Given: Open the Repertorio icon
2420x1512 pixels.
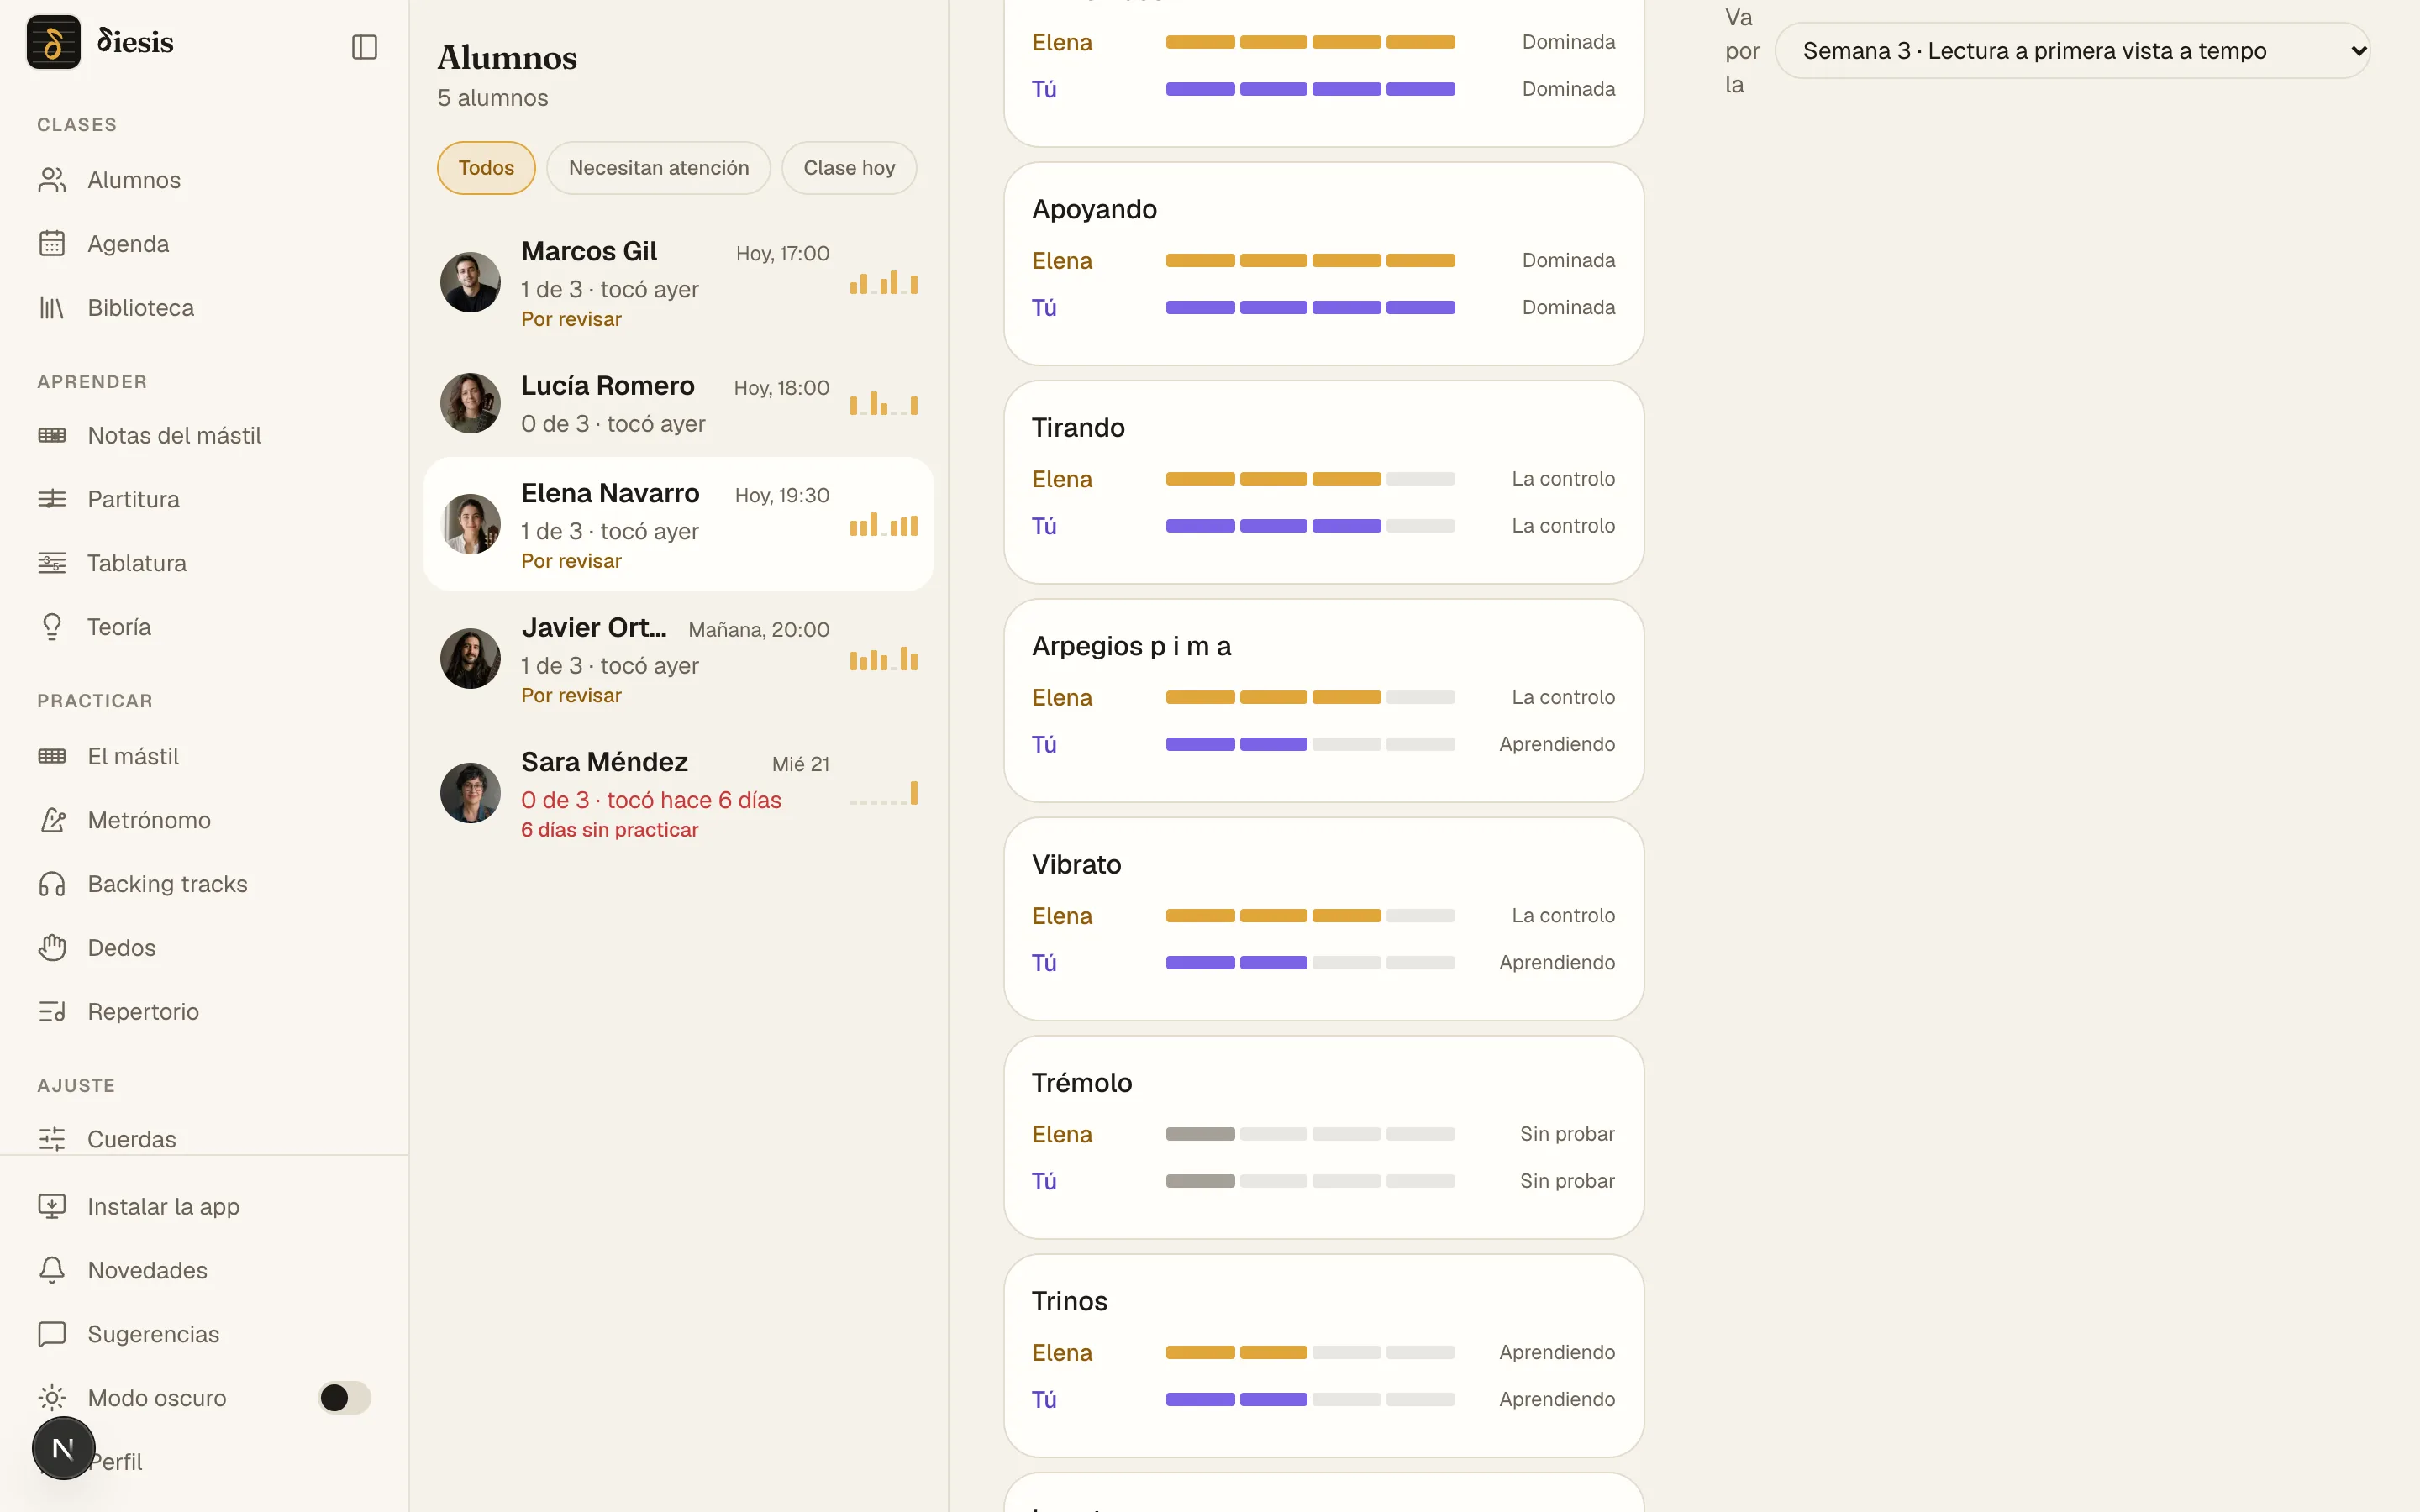Looking at the screenshot, I should coord(52,1012).
